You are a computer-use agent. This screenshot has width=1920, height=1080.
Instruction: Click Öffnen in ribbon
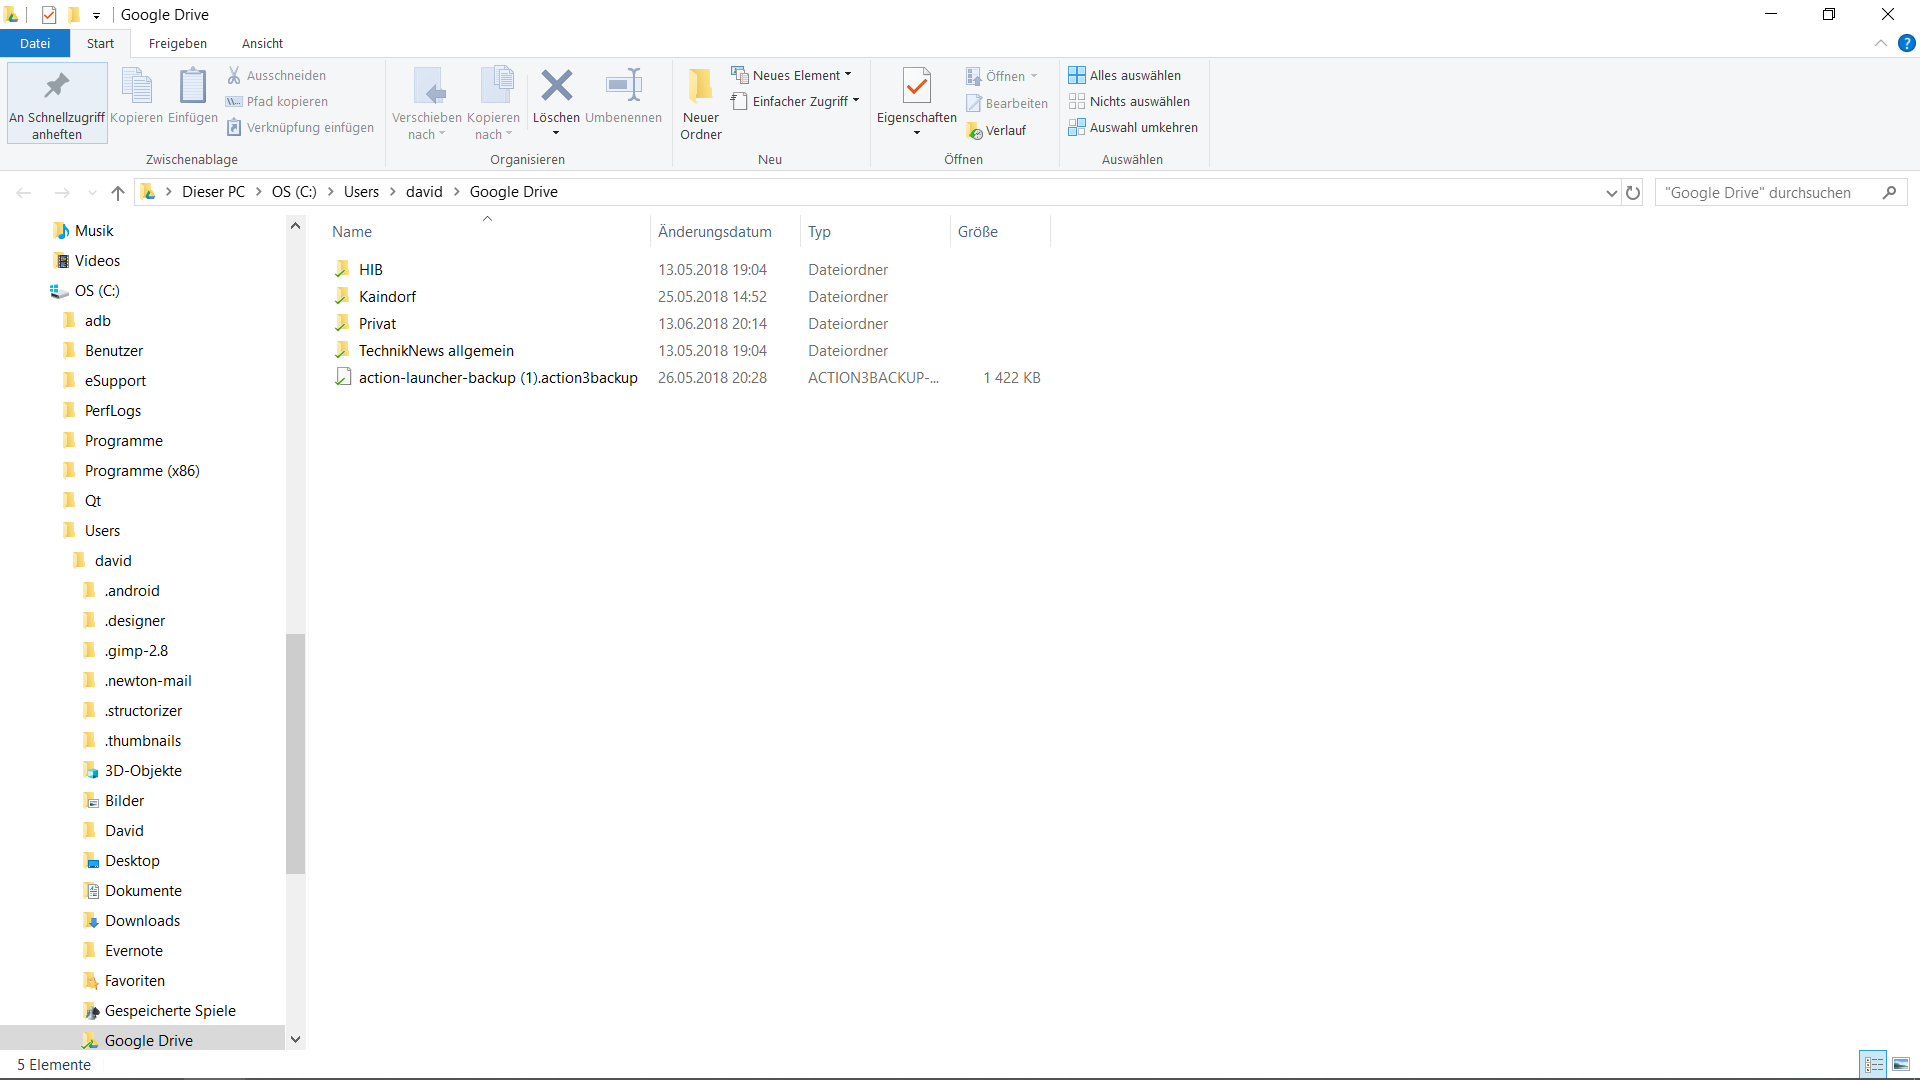click(1001, 76)
